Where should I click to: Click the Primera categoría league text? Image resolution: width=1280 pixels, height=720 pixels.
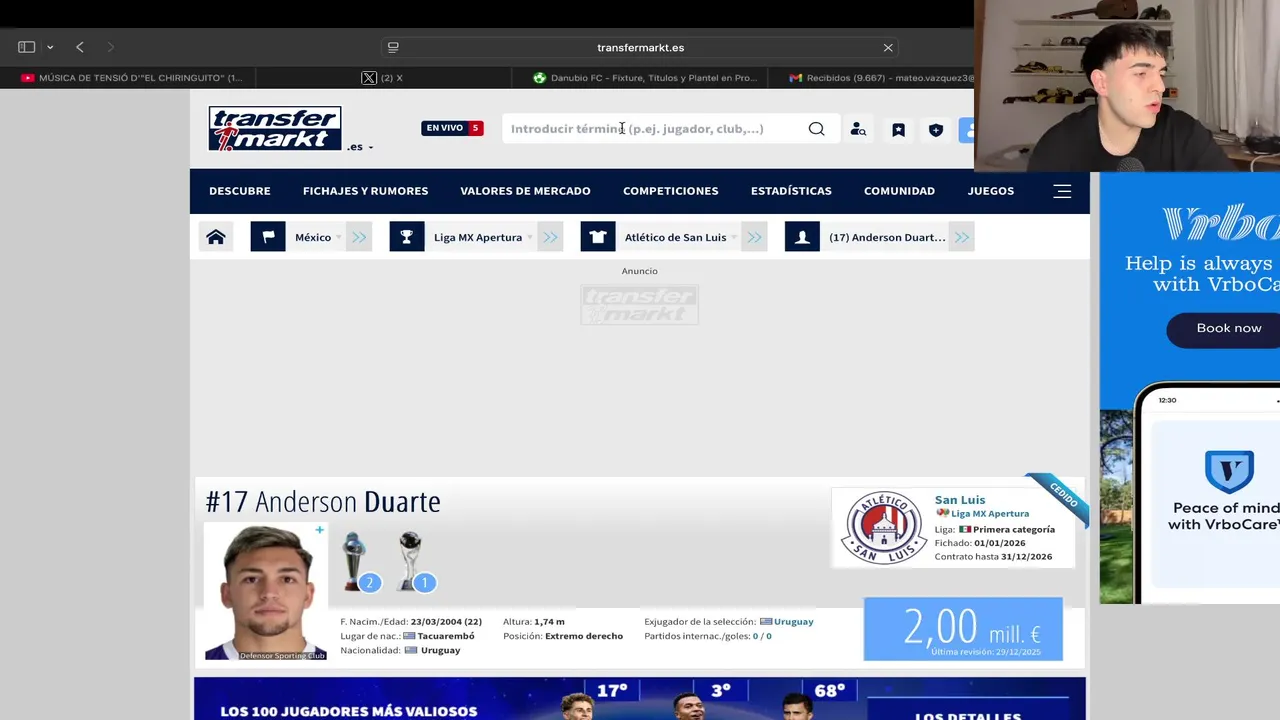[x=1014, y=530]
